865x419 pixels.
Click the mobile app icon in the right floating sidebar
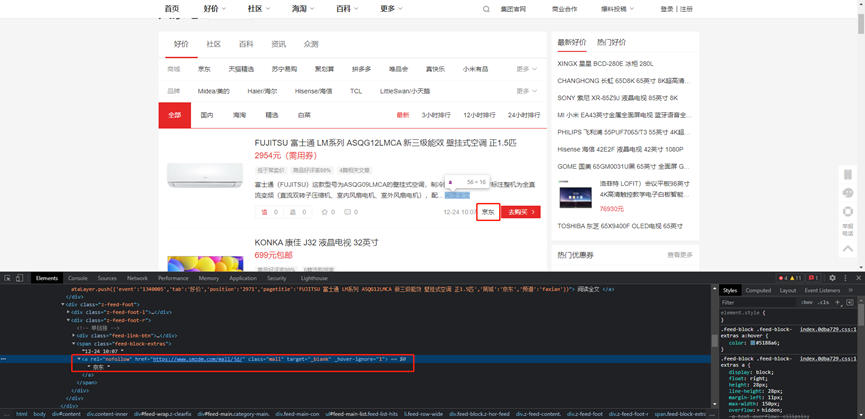point(848,175)
